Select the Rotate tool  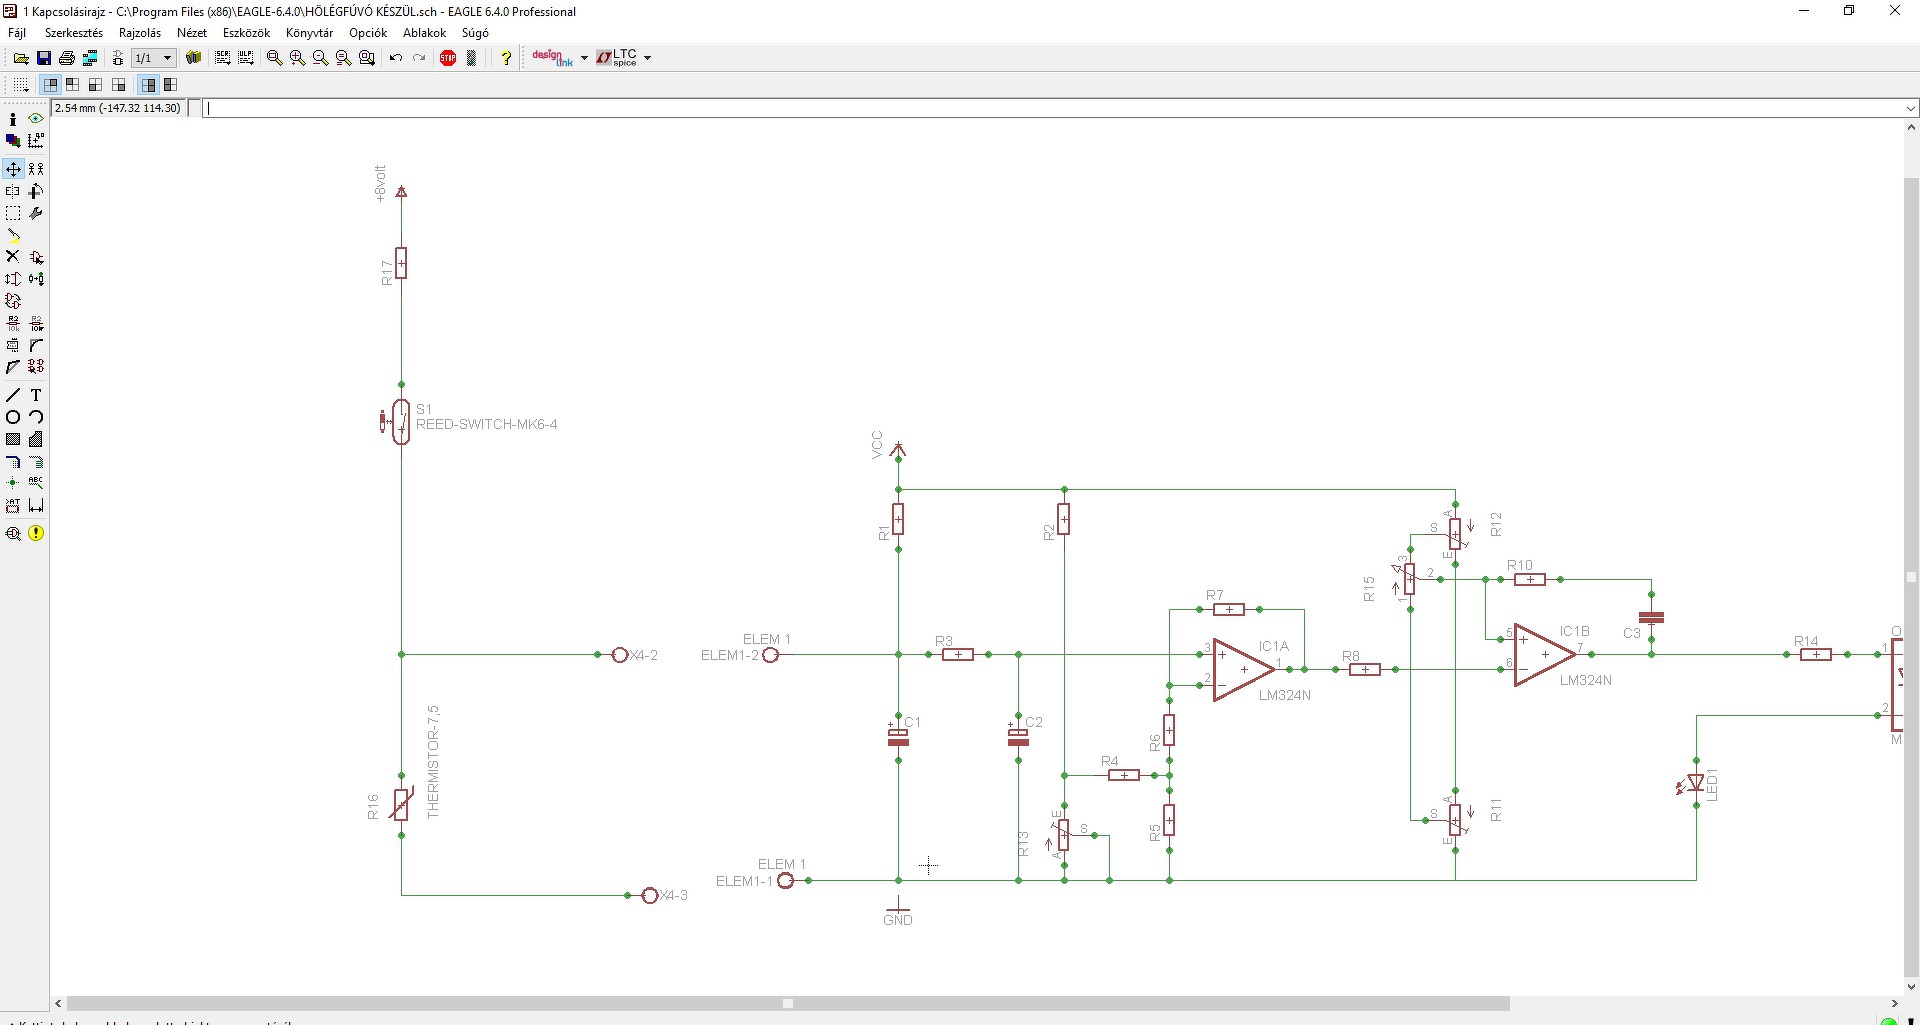(x=36, y=191)
